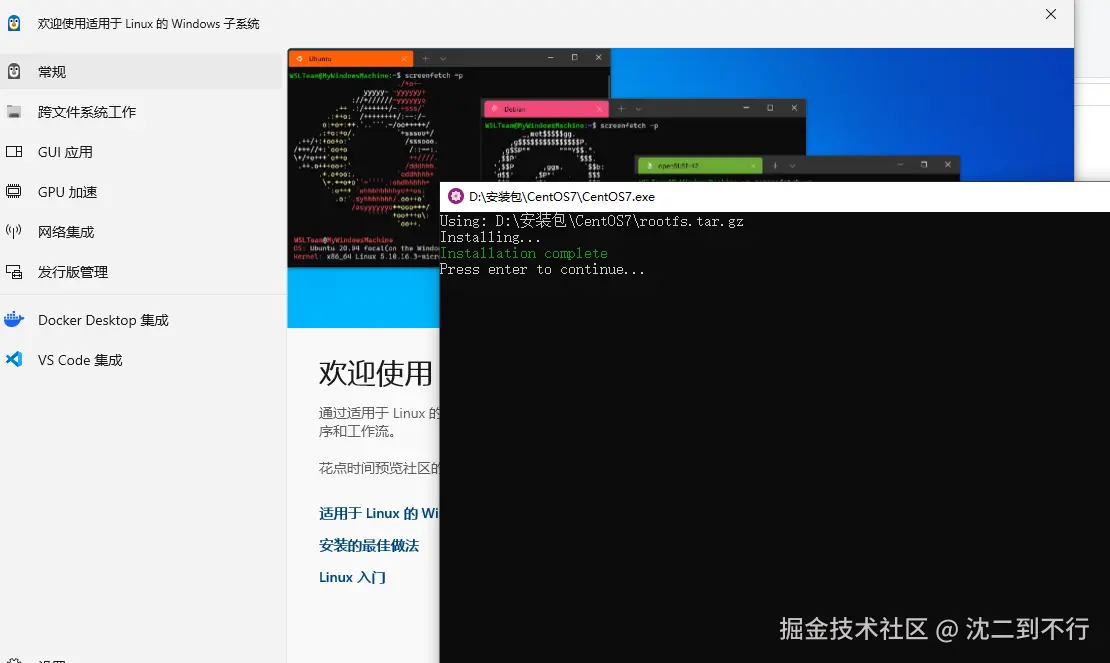Close the WSL welcome window
Screen dimensions: 1110x663
(x=1051, y=14)
